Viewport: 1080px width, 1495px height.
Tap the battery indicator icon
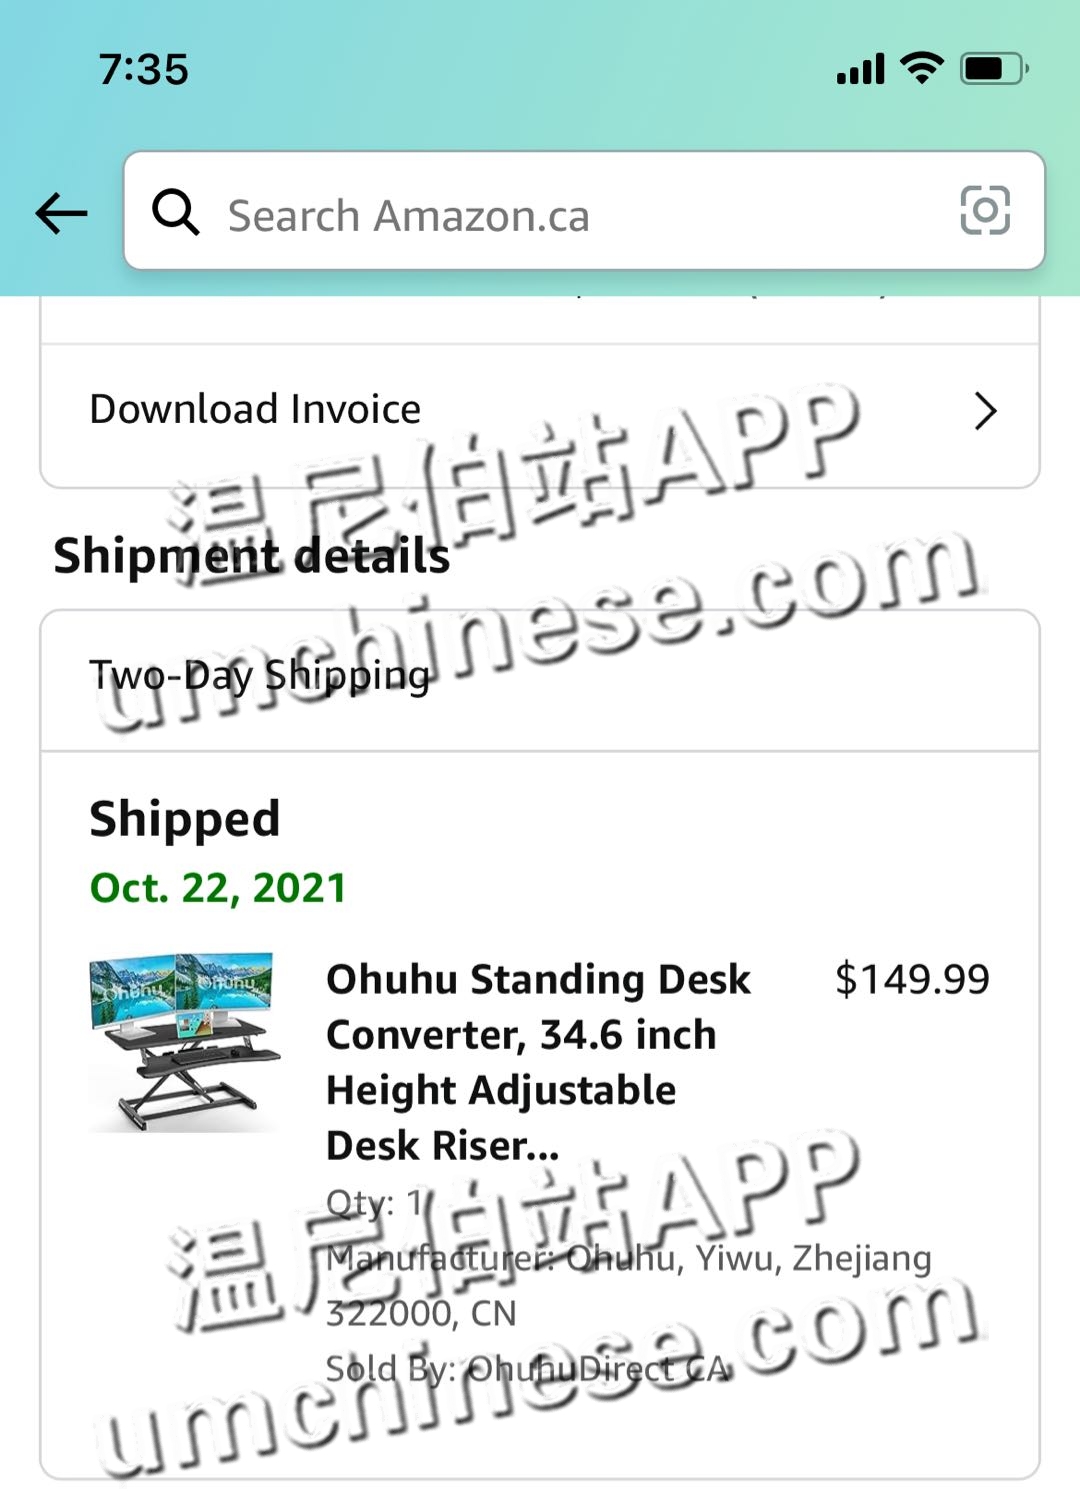click(x=993, y=68)
